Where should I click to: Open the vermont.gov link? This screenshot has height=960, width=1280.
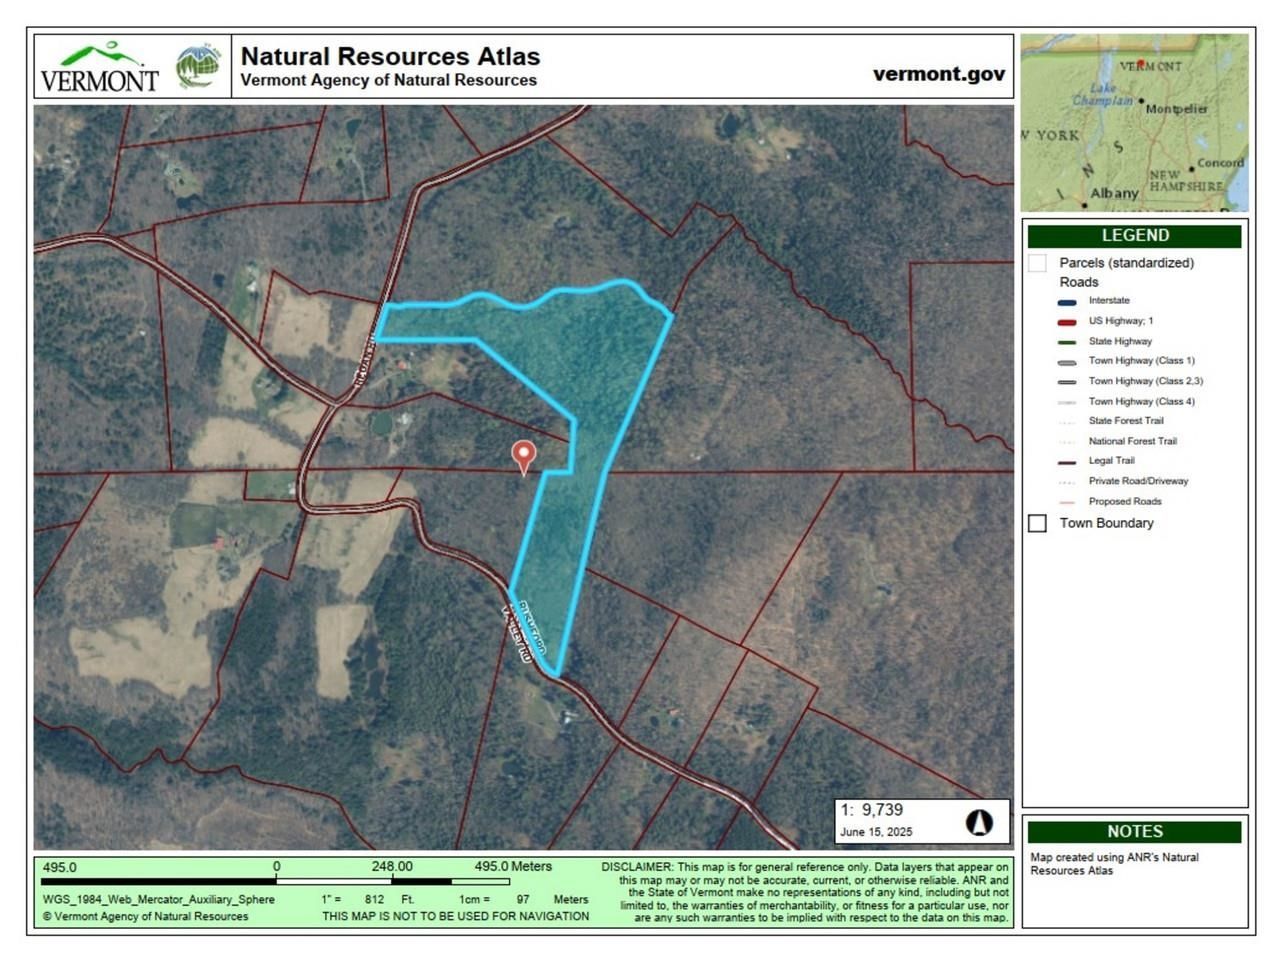pos(938,74)
